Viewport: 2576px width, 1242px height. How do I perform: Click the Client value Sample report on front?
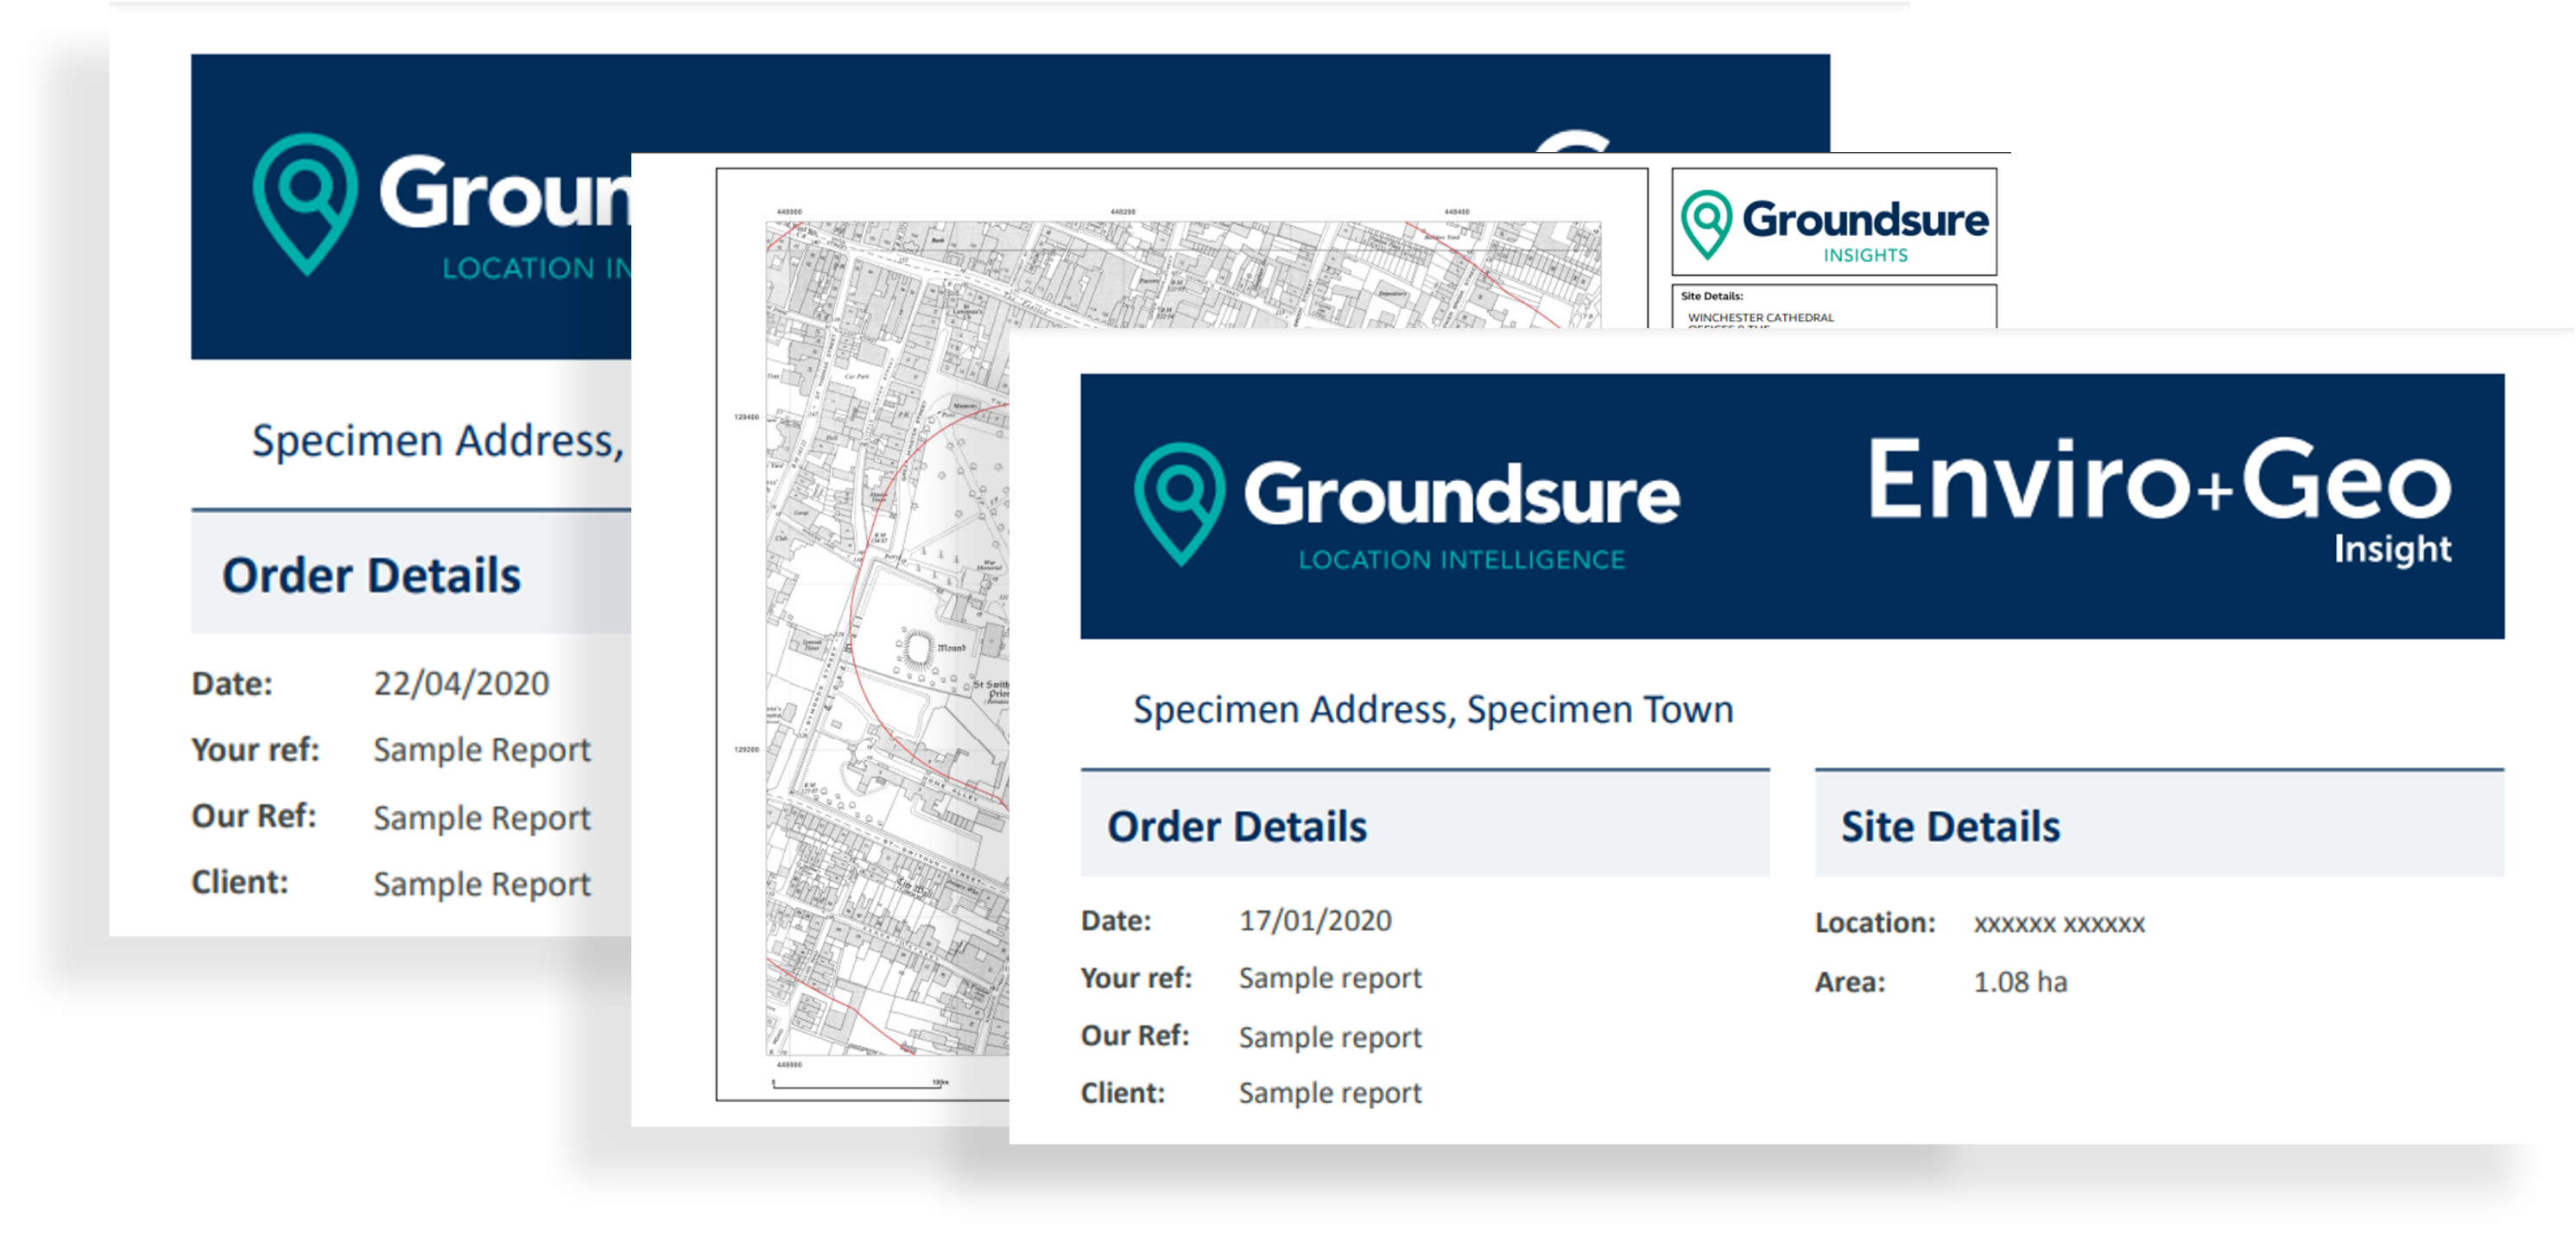[x=1329, y=1093]
